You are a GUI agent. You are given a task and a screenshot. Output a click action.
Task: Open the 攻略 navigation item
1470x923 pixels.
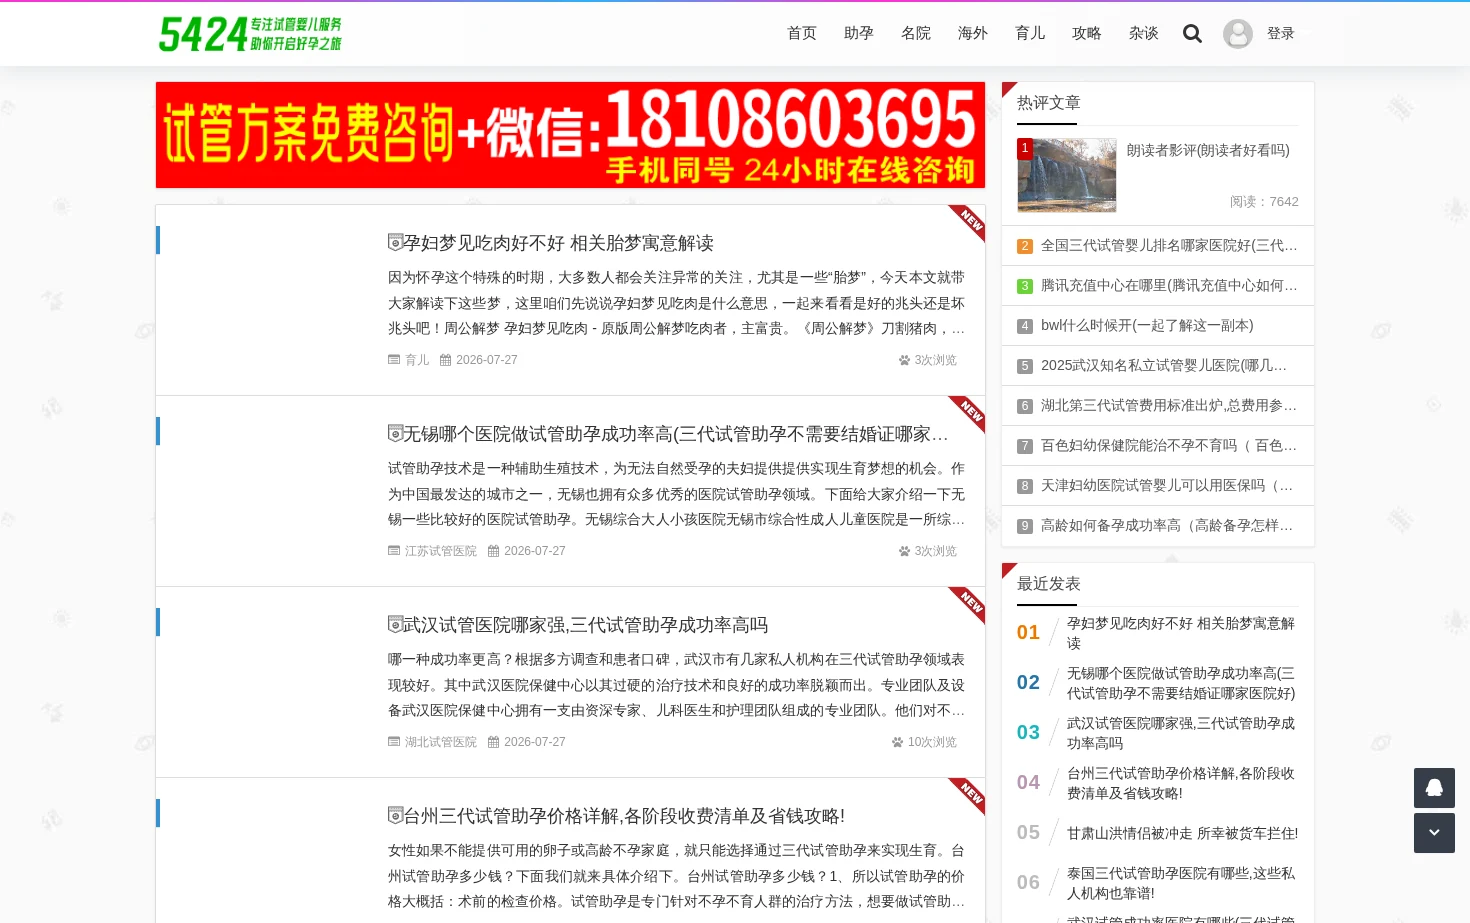click(x=1087, y=34)
